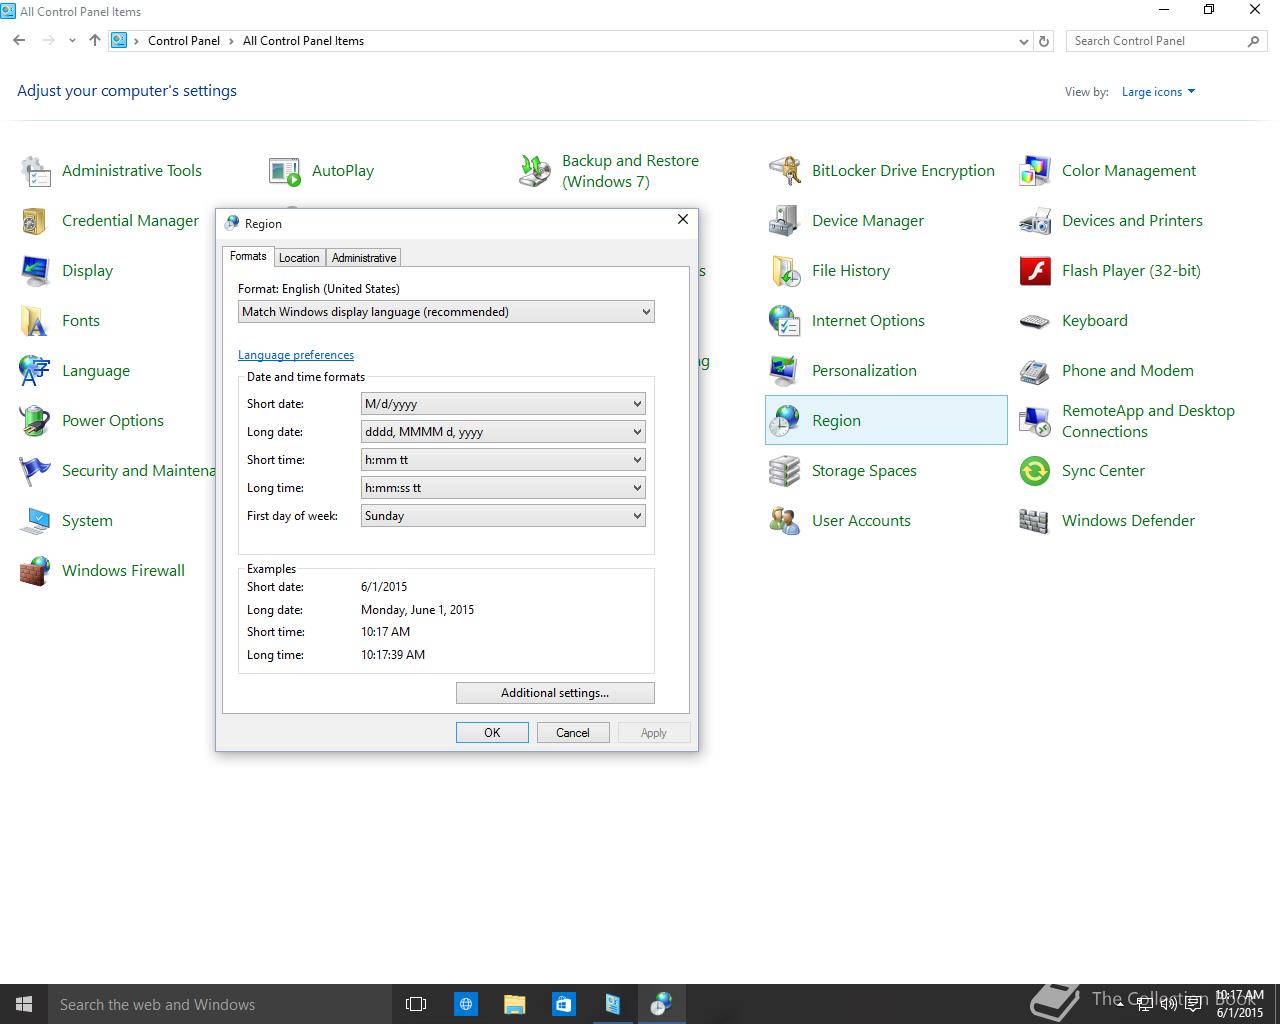1280x1024 pixels.
Task: Open recent locations dropdown arrow
Action: (x=72, y=41)
